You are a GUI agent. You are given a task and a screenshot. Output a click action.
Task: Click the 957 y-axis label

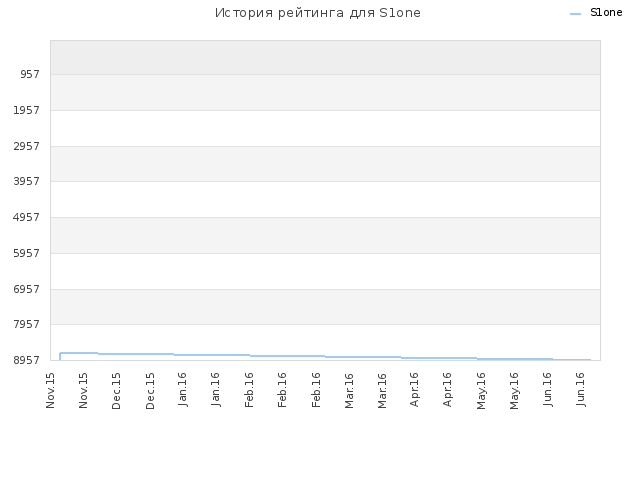(30, 74)
